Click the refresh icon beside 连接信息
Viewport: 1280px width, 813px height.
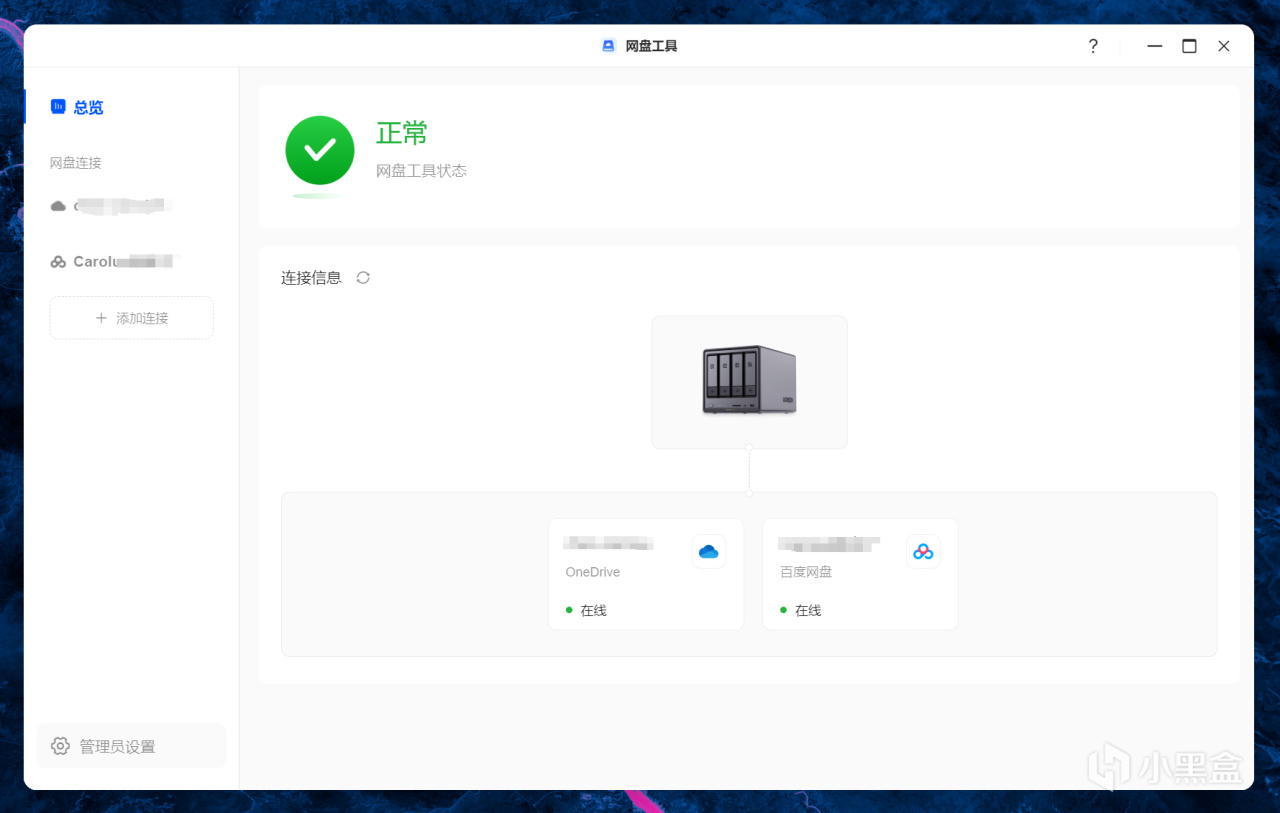coord(363,278)
